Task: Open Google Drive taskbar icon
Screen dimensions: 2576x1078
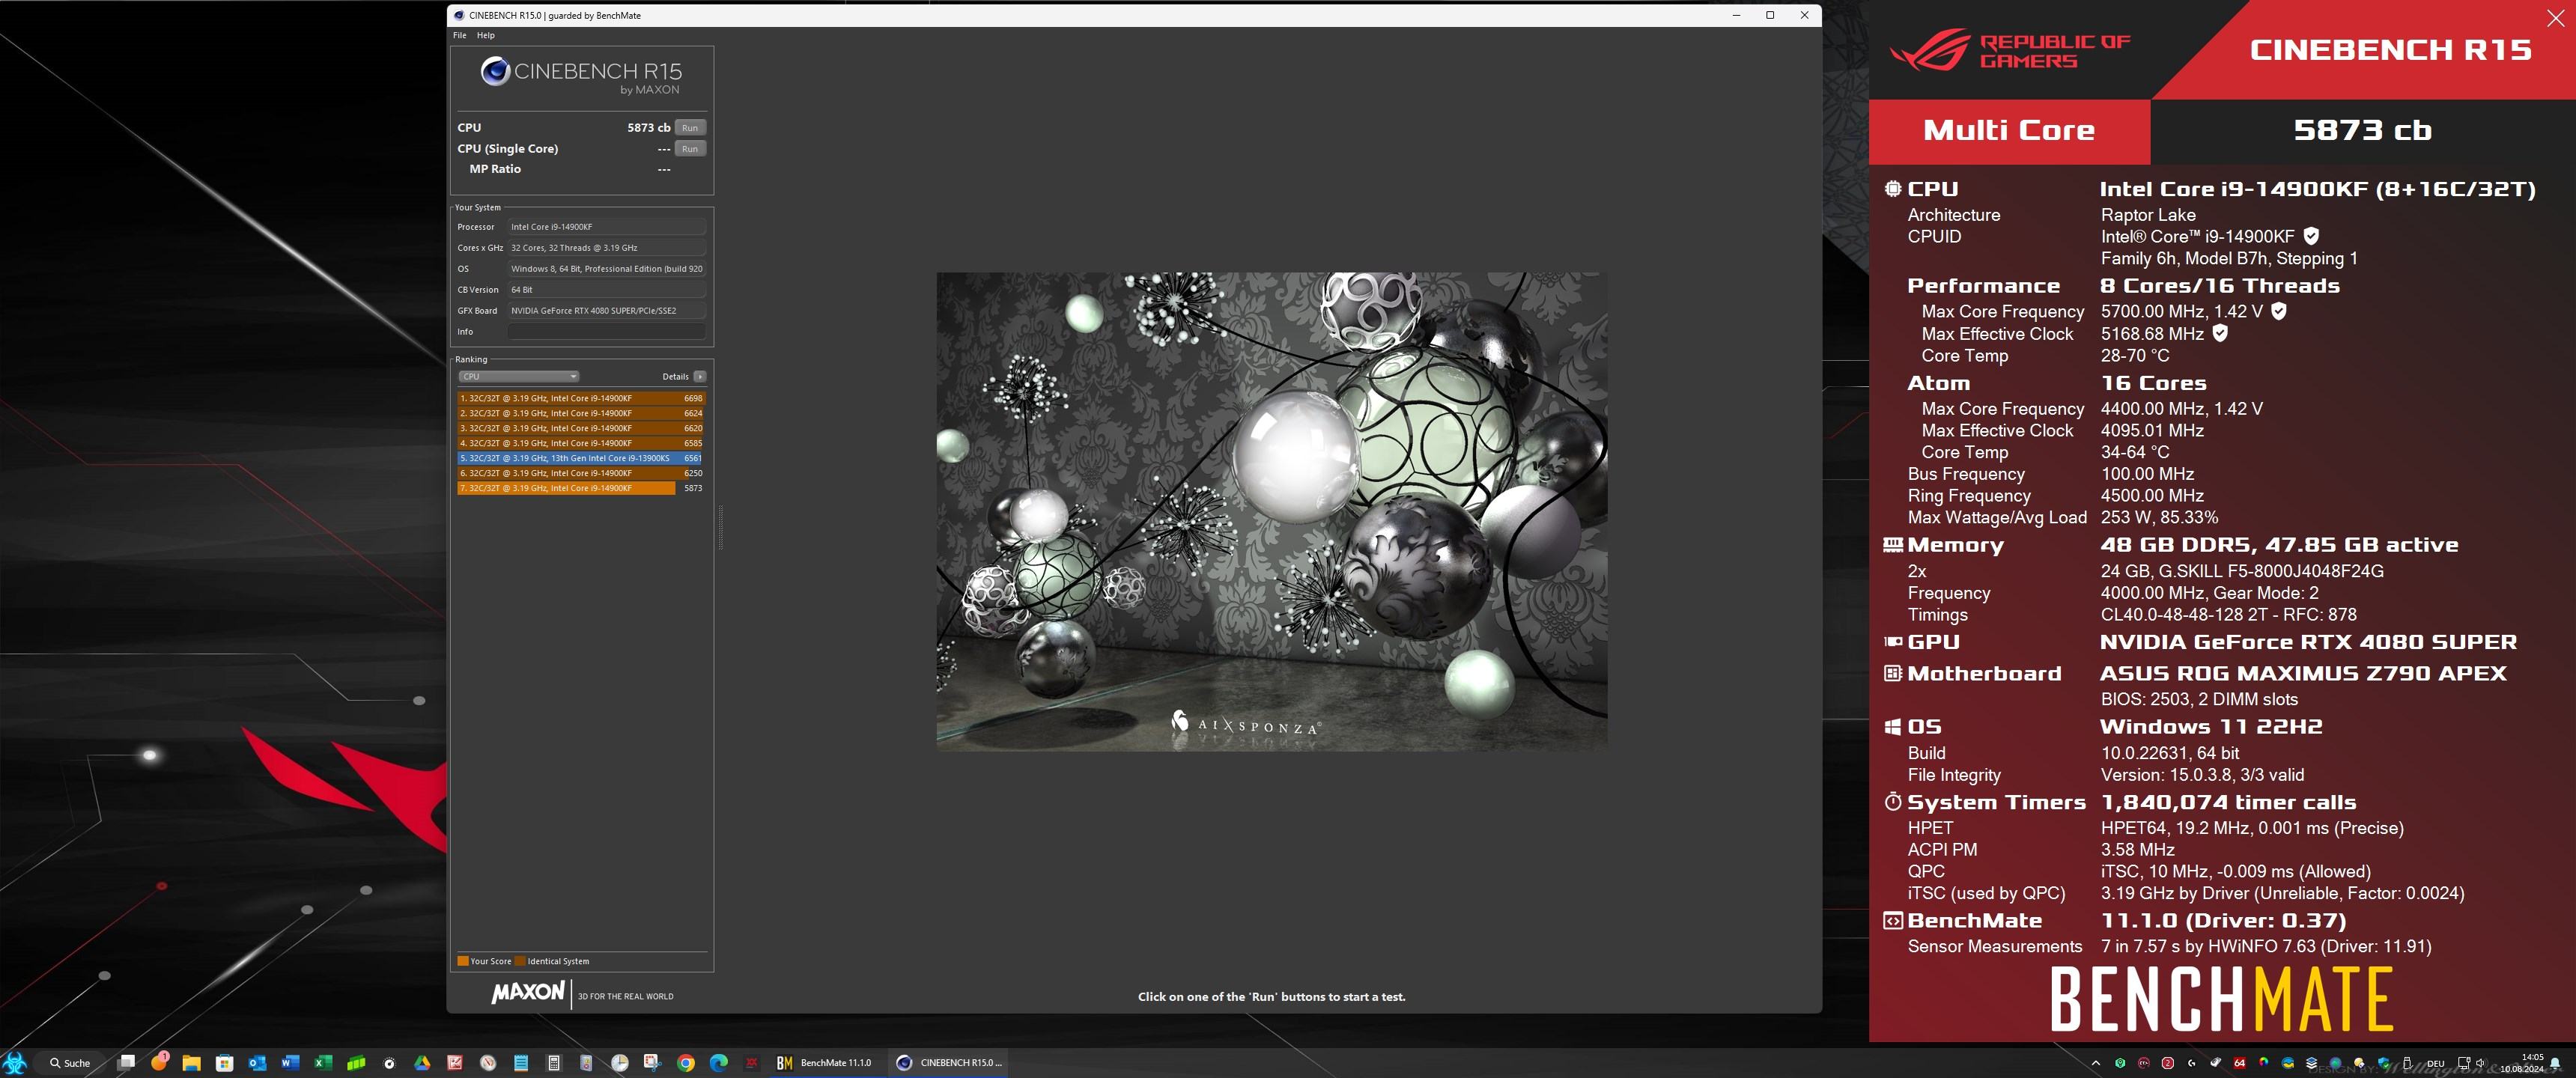Action: click(422, 1063)
